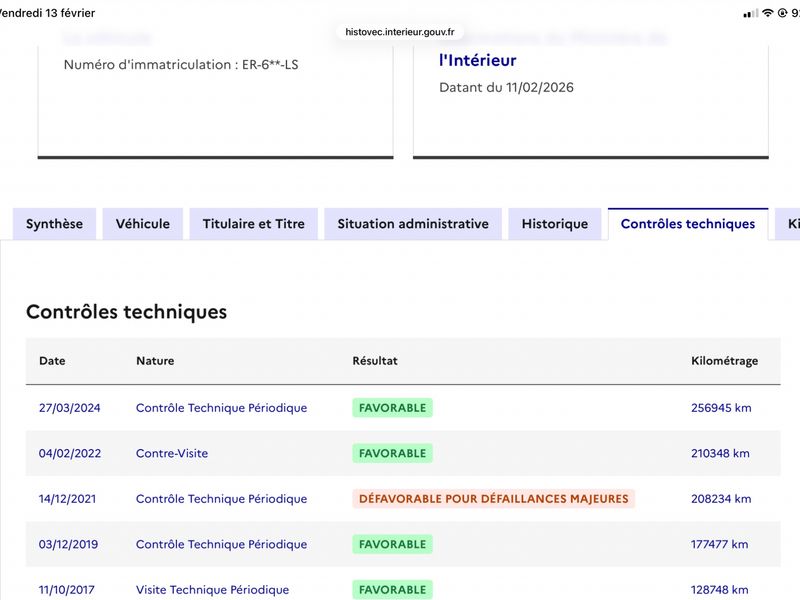Select the 256945 km mileage value

721,408
